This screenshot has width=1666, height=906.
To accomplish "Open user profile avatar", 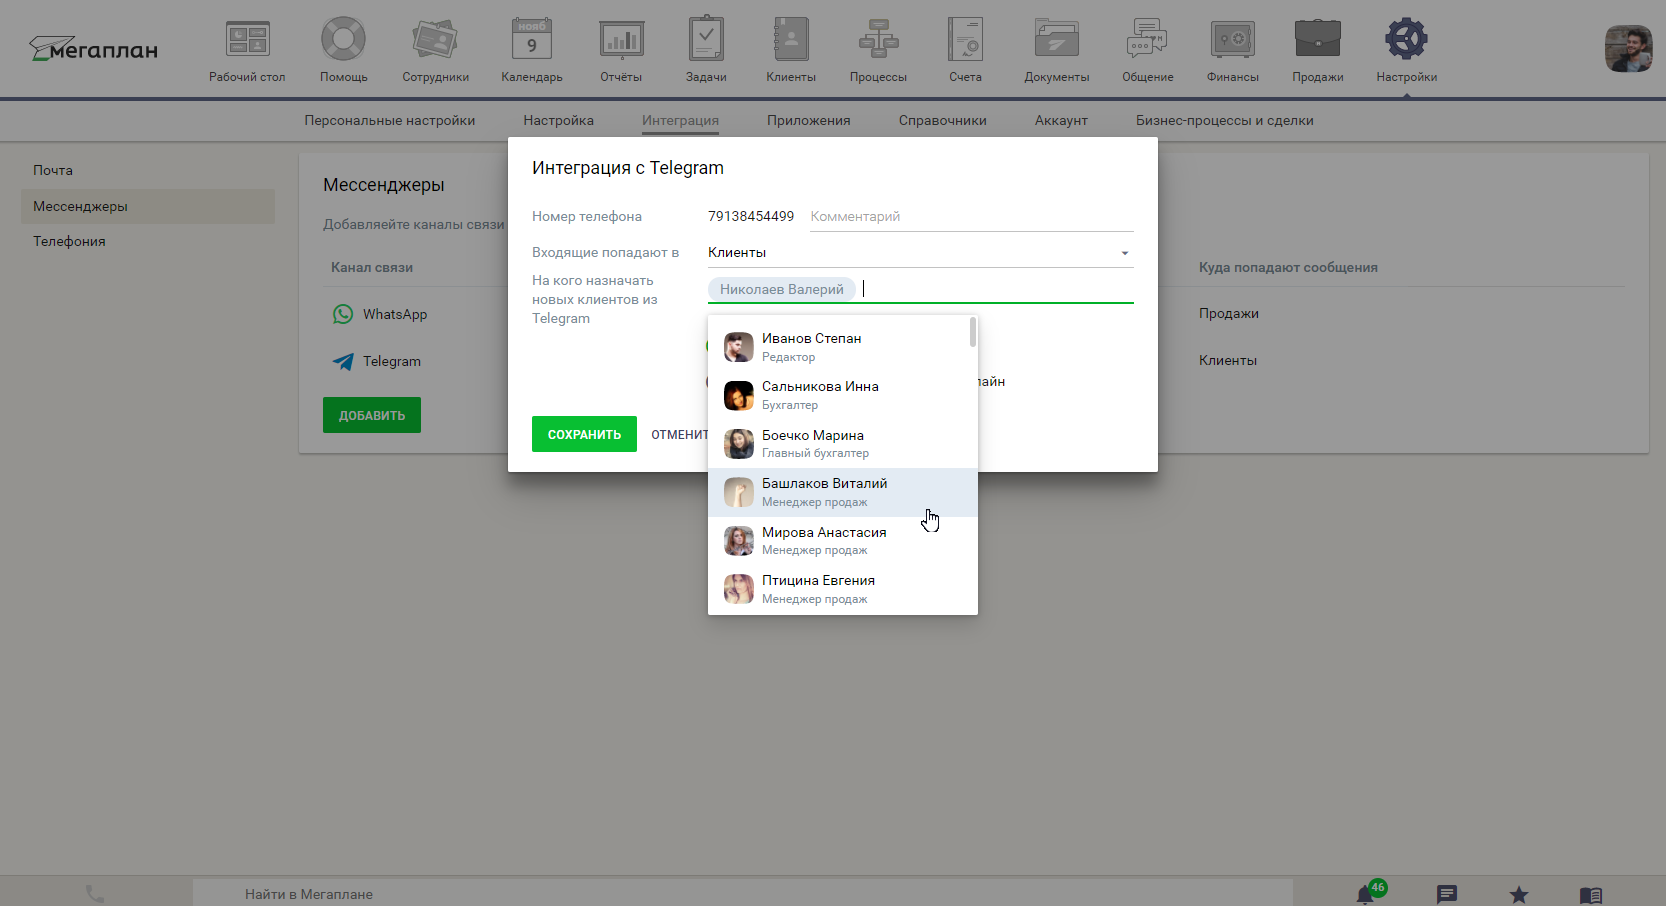I will (x=1628, y=48).
